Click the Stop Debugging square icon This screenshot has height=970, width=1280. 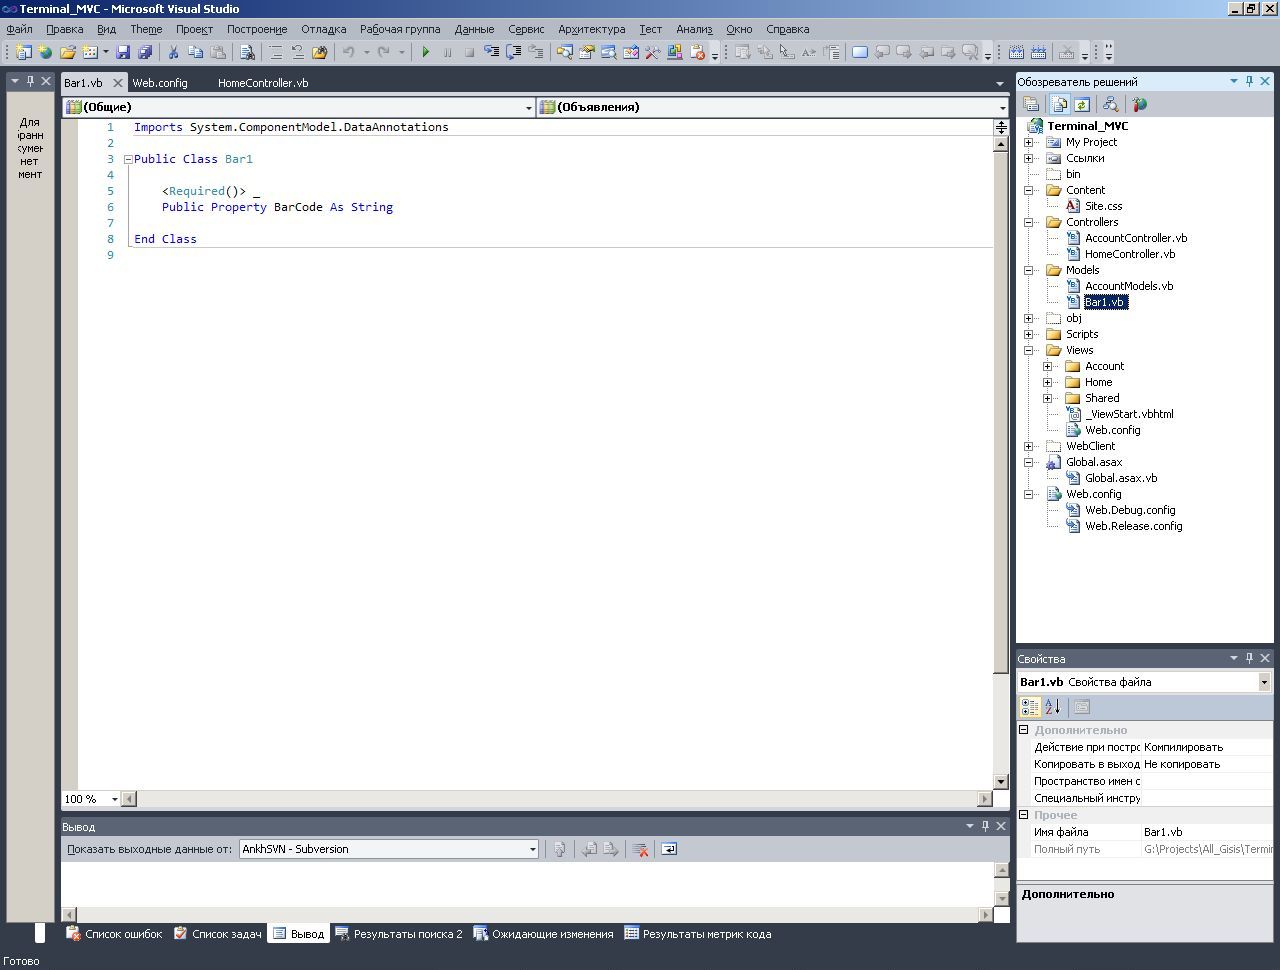point(469,52)
